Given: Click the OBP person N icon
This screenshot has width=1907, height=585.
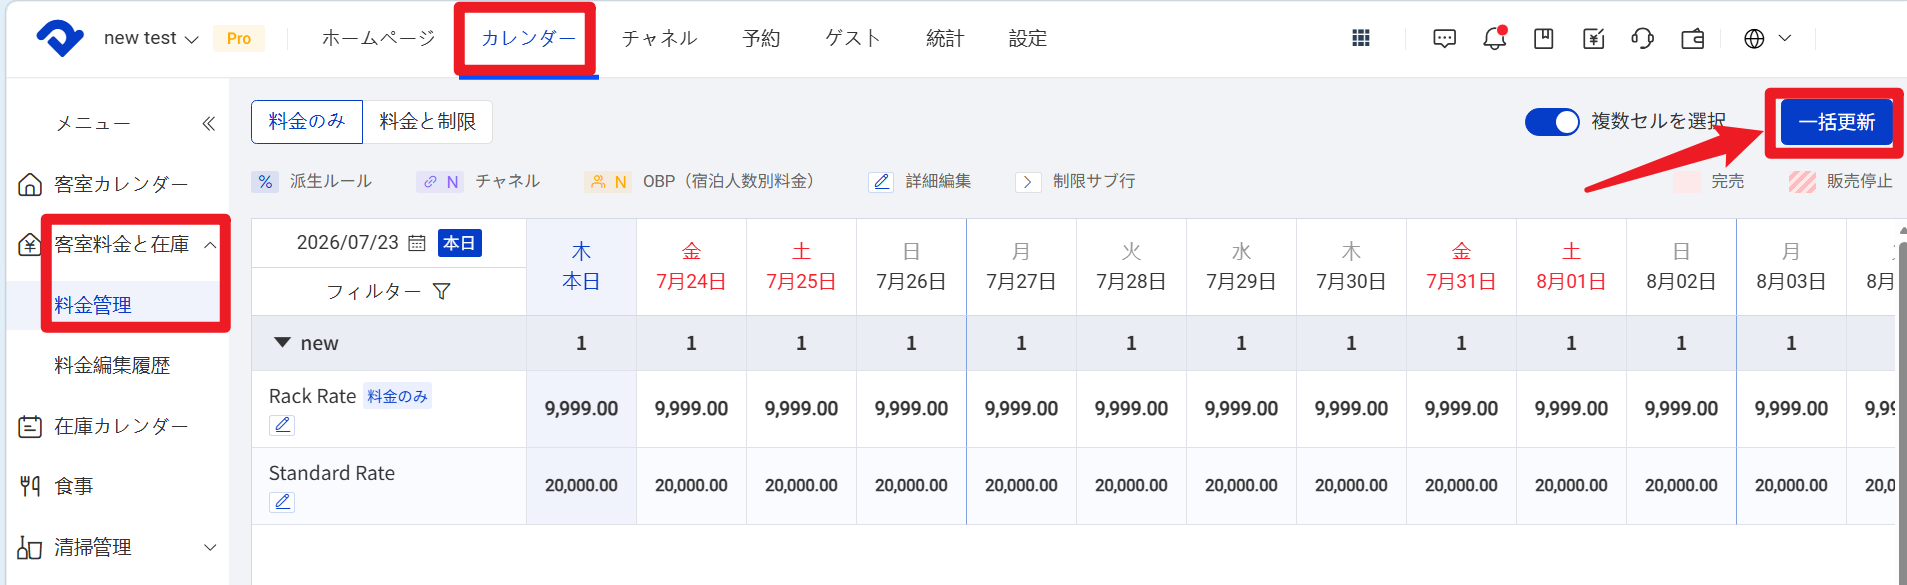Looking at the screenshot, I should 608,181.
